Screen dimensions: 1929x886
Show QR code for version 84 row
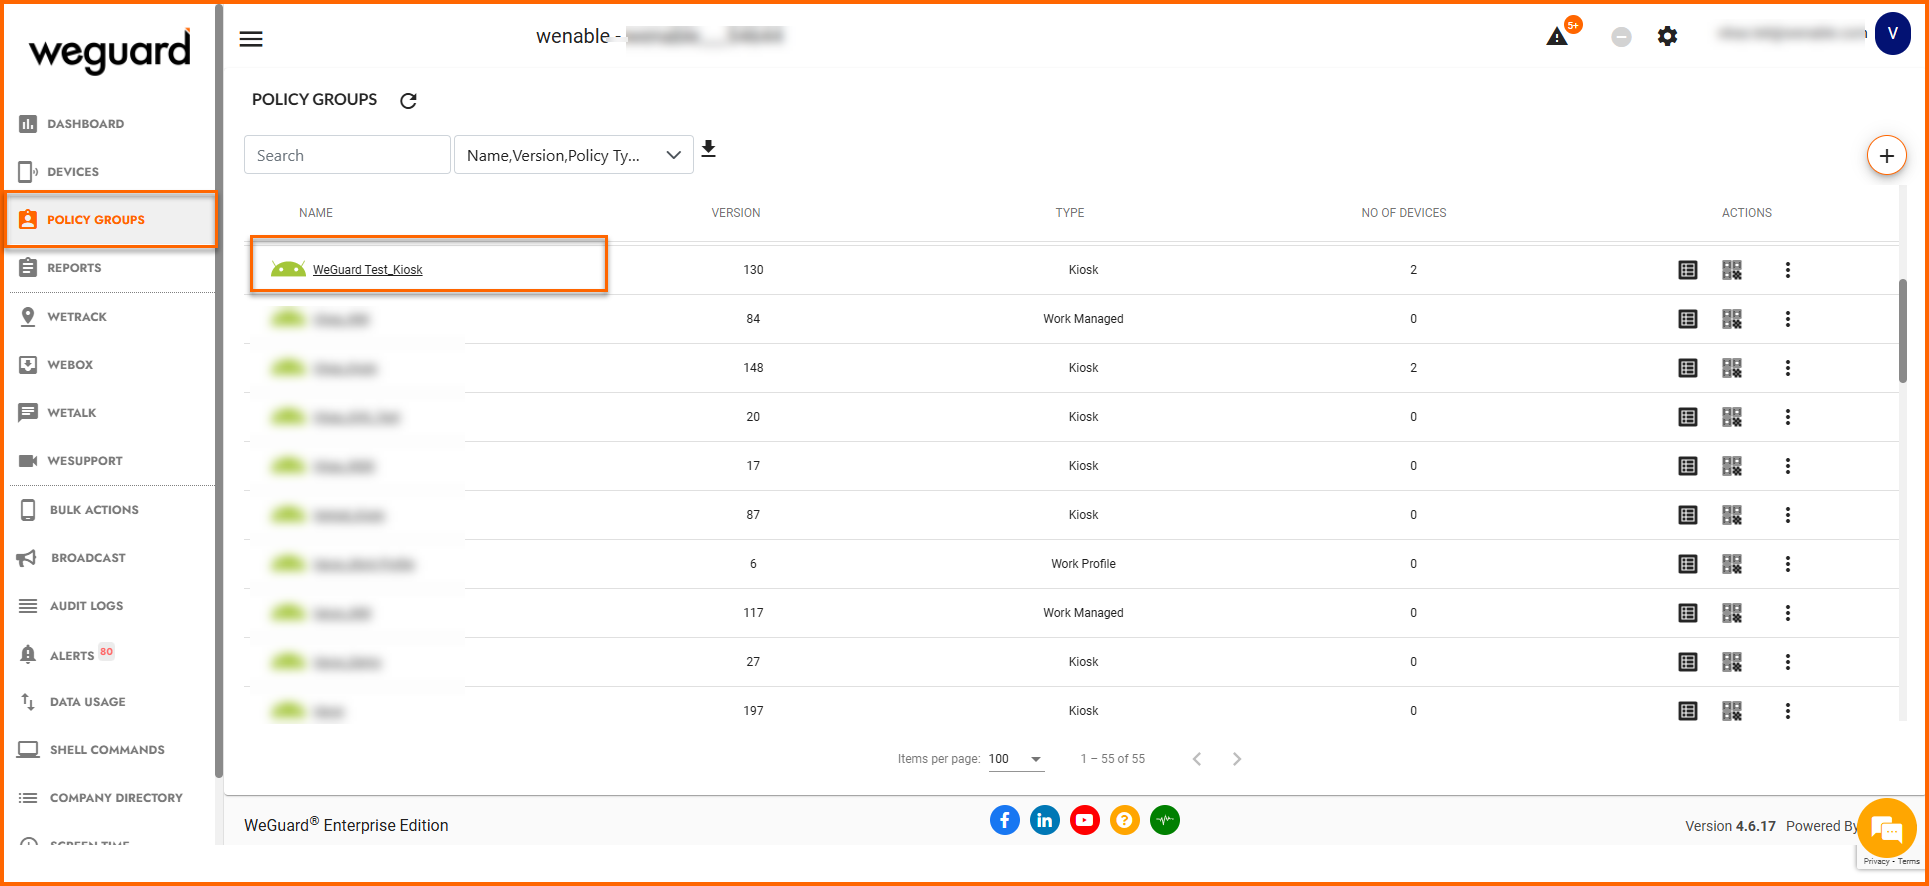[1732, 319]
